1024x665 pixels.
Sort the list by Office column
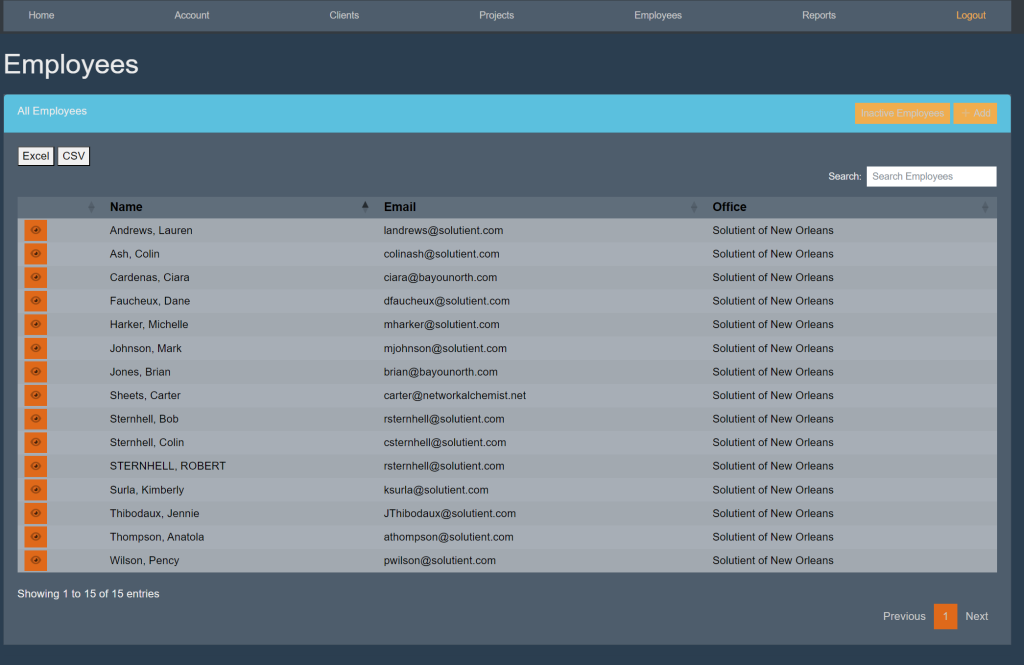(729, 207)
